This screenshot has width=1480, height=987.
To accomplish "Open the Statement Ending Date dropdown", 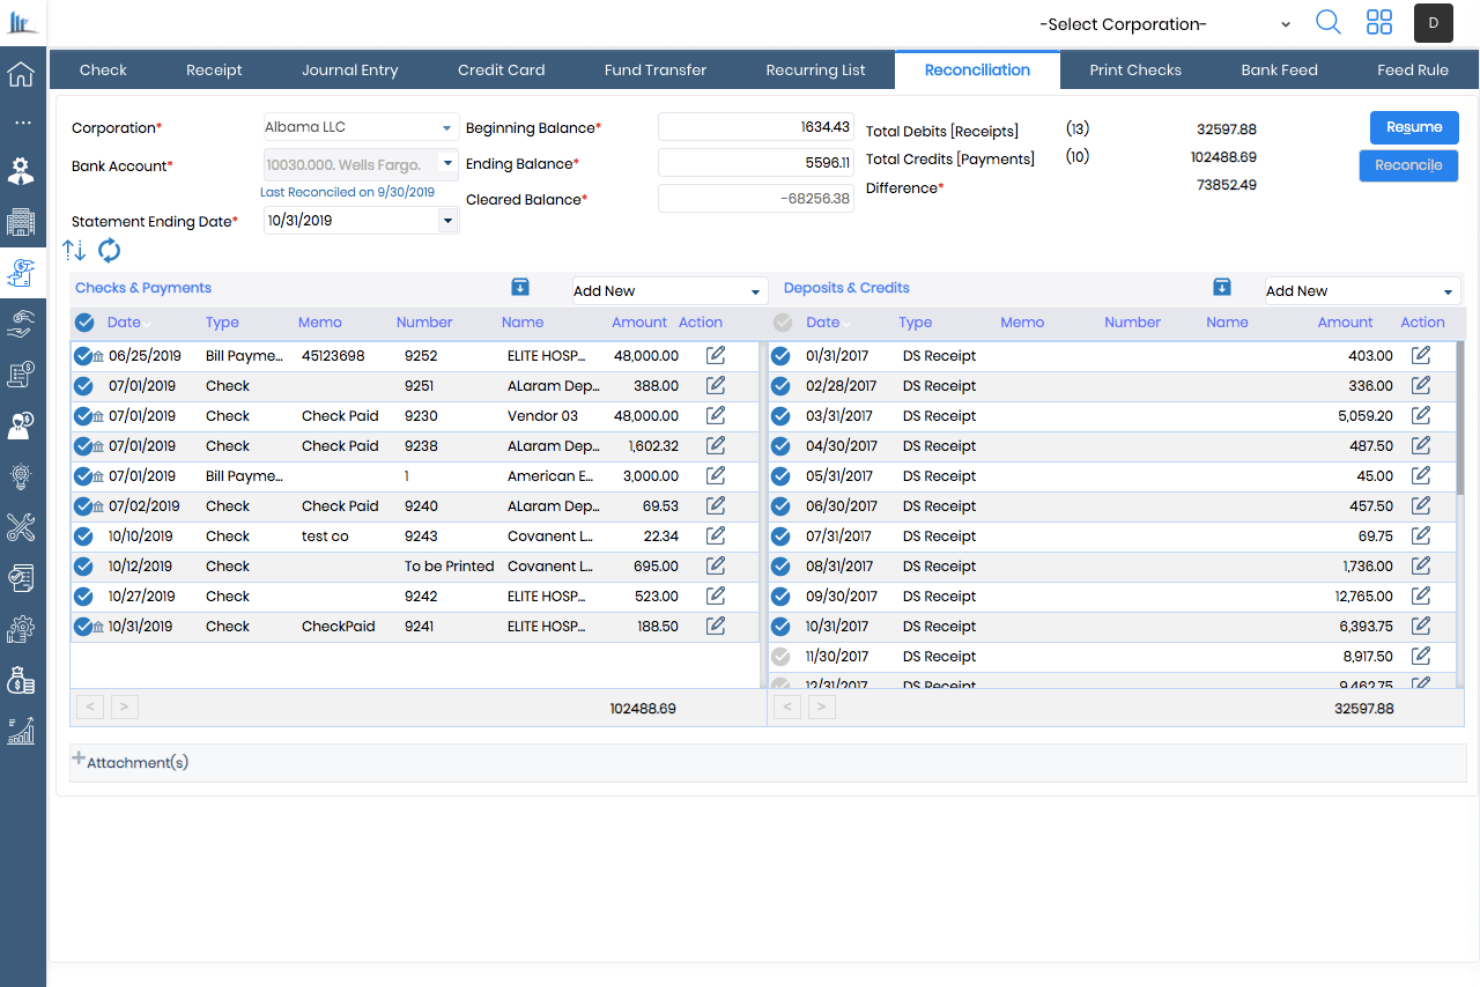I will [x=448, y=220].
